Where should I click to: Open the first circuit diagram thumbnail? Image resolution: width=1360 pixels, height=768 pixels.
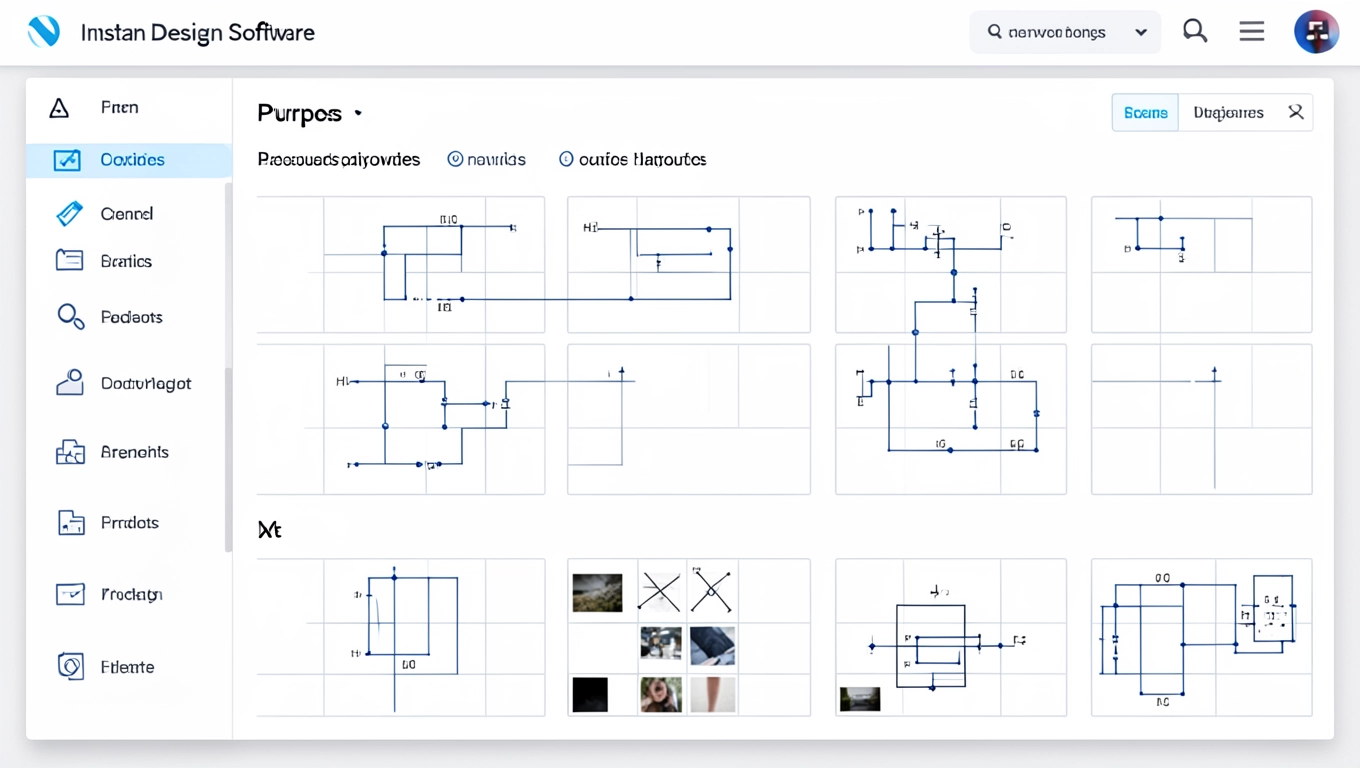401,264
